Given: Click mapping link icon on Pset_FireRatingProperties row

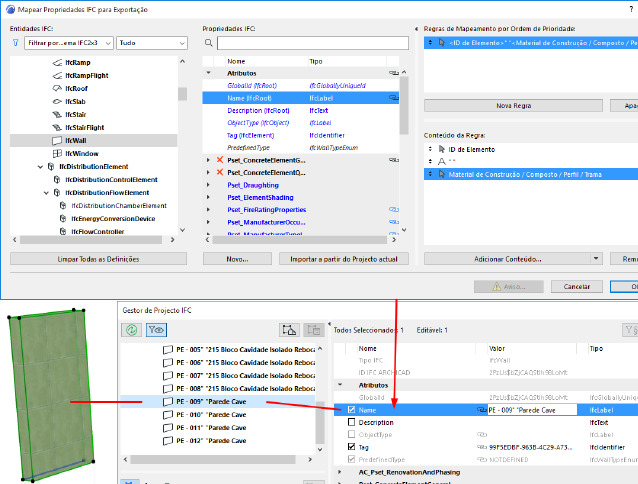Looking at the screenshot, I should tap(393, 210).
